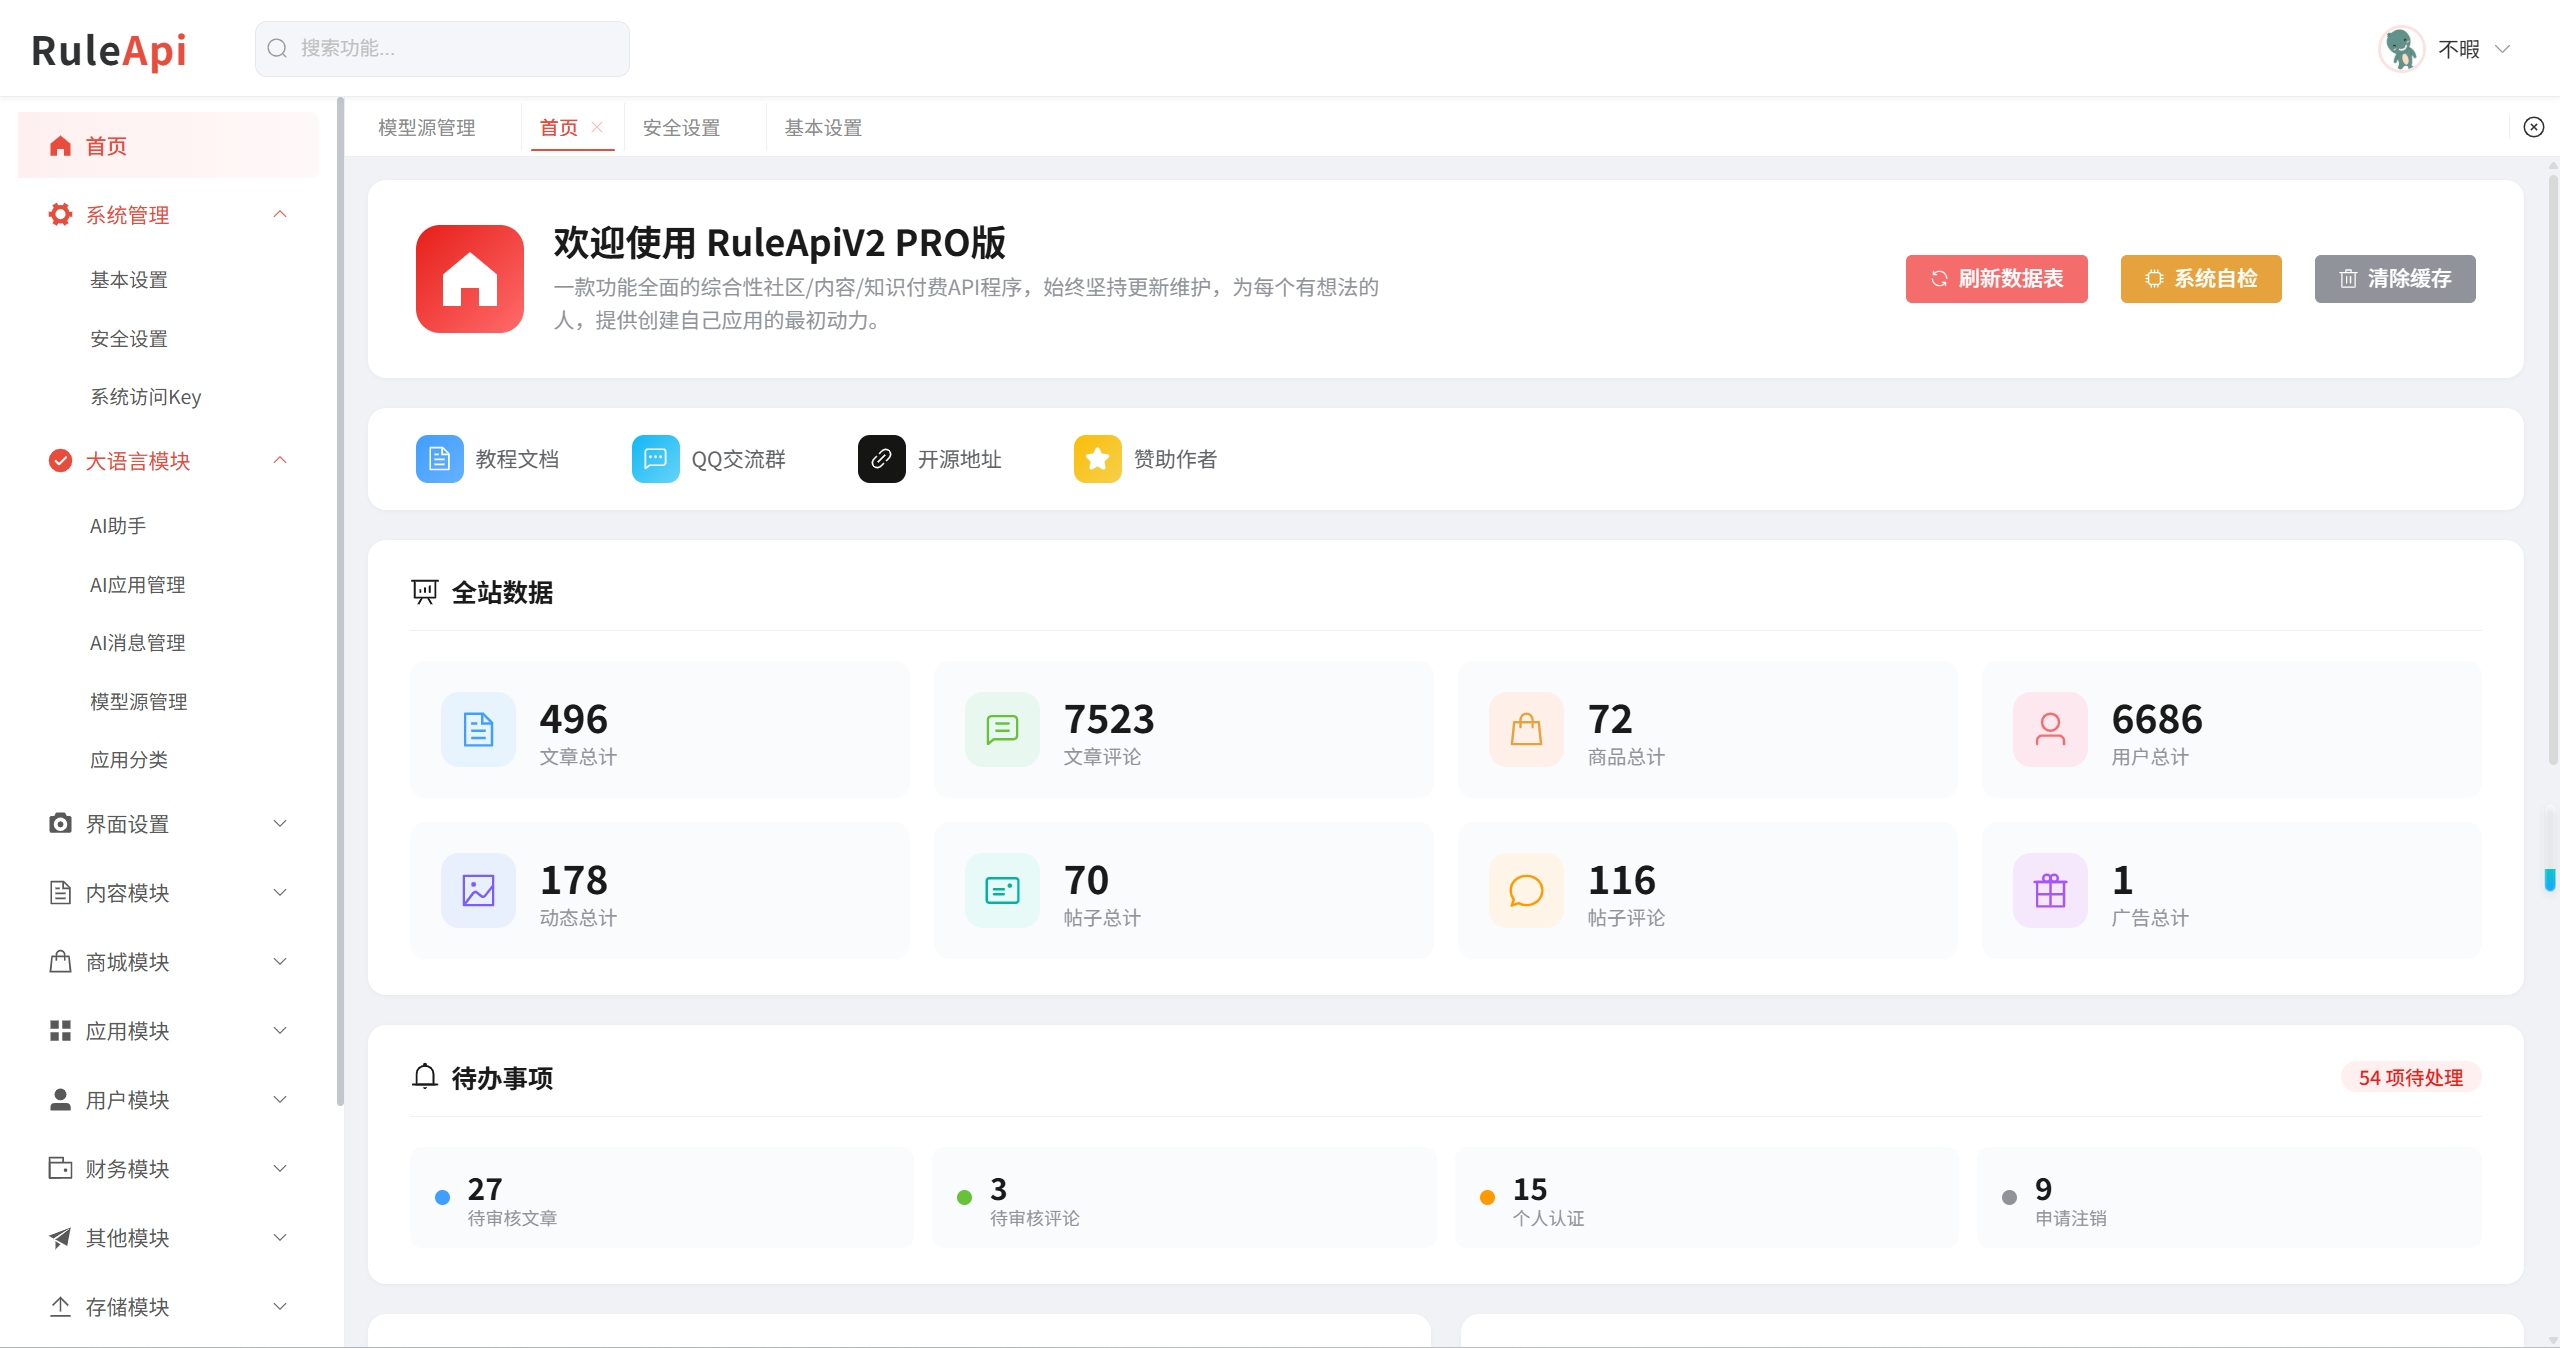Click the 7523 文章评论 figure
2560x1348 pixels.
point(1109,719)
